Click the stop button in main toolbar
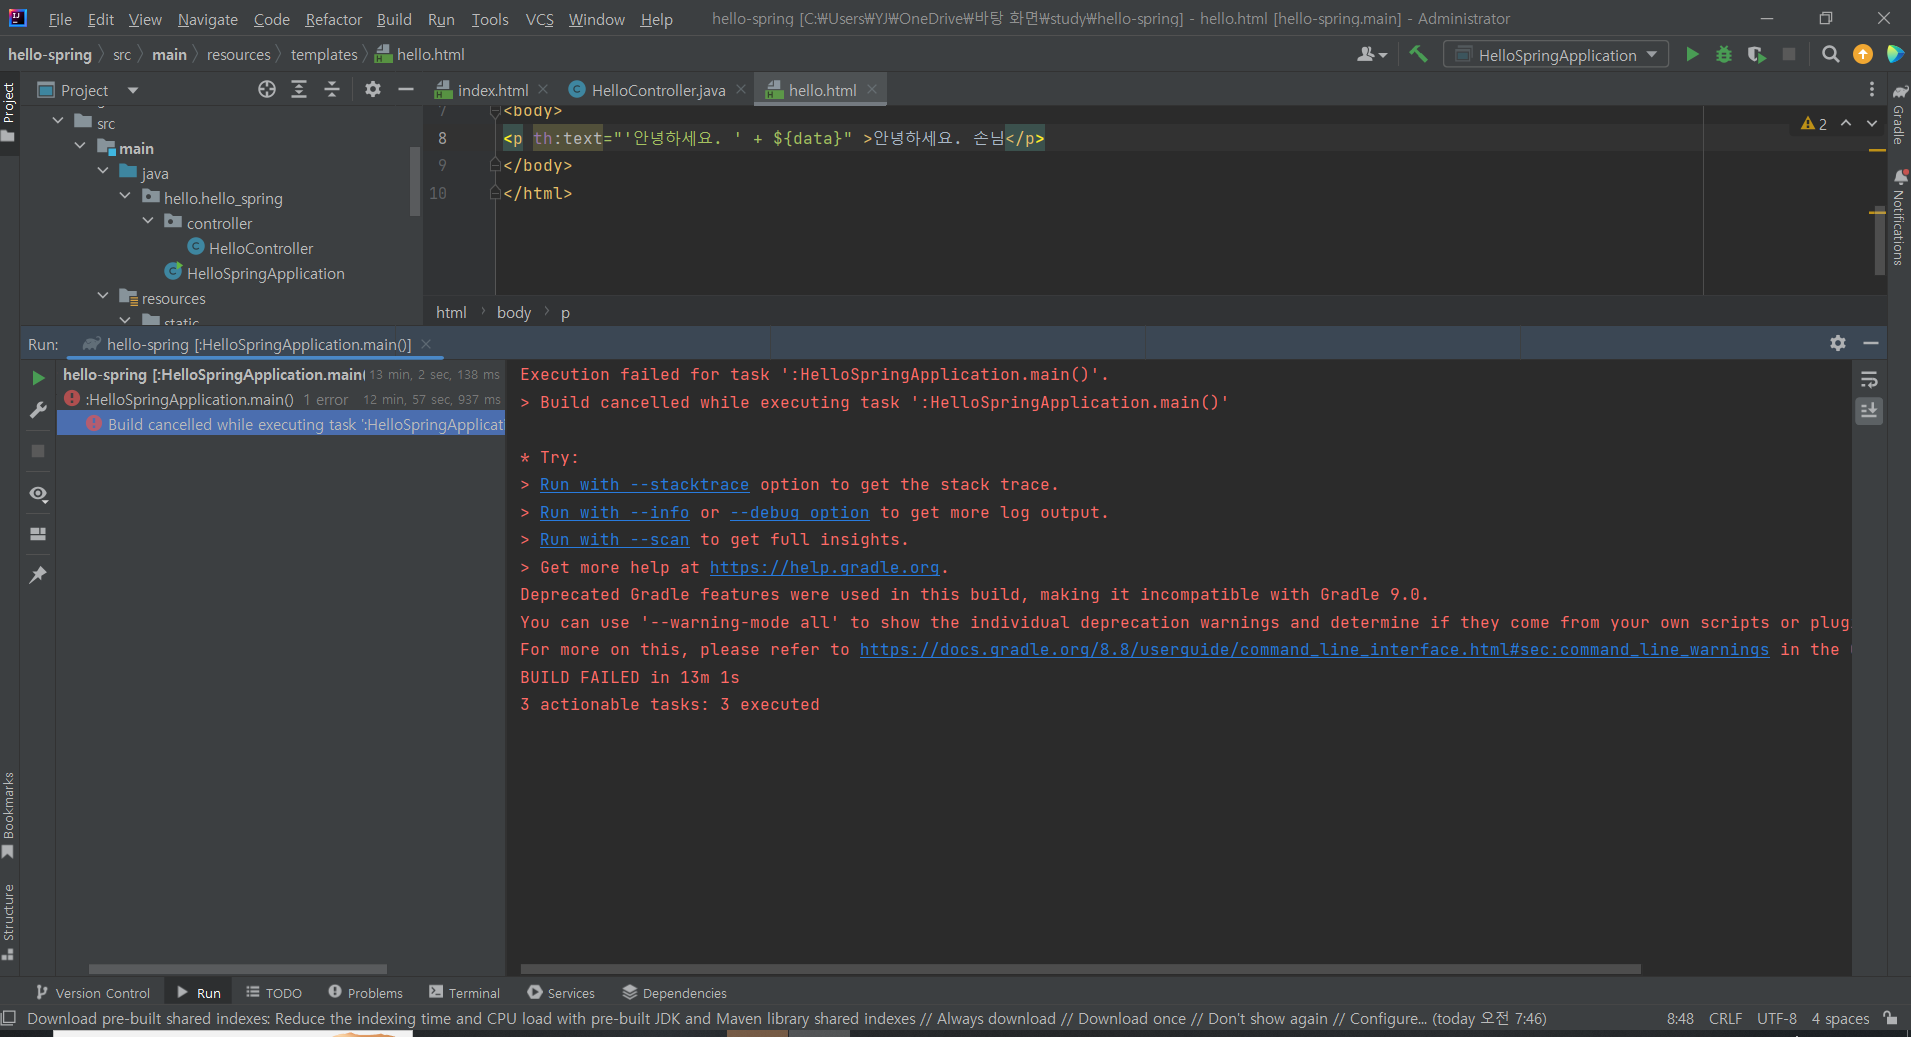The width and height of the screenshot is (1911, 1037). coord(1789,54)
